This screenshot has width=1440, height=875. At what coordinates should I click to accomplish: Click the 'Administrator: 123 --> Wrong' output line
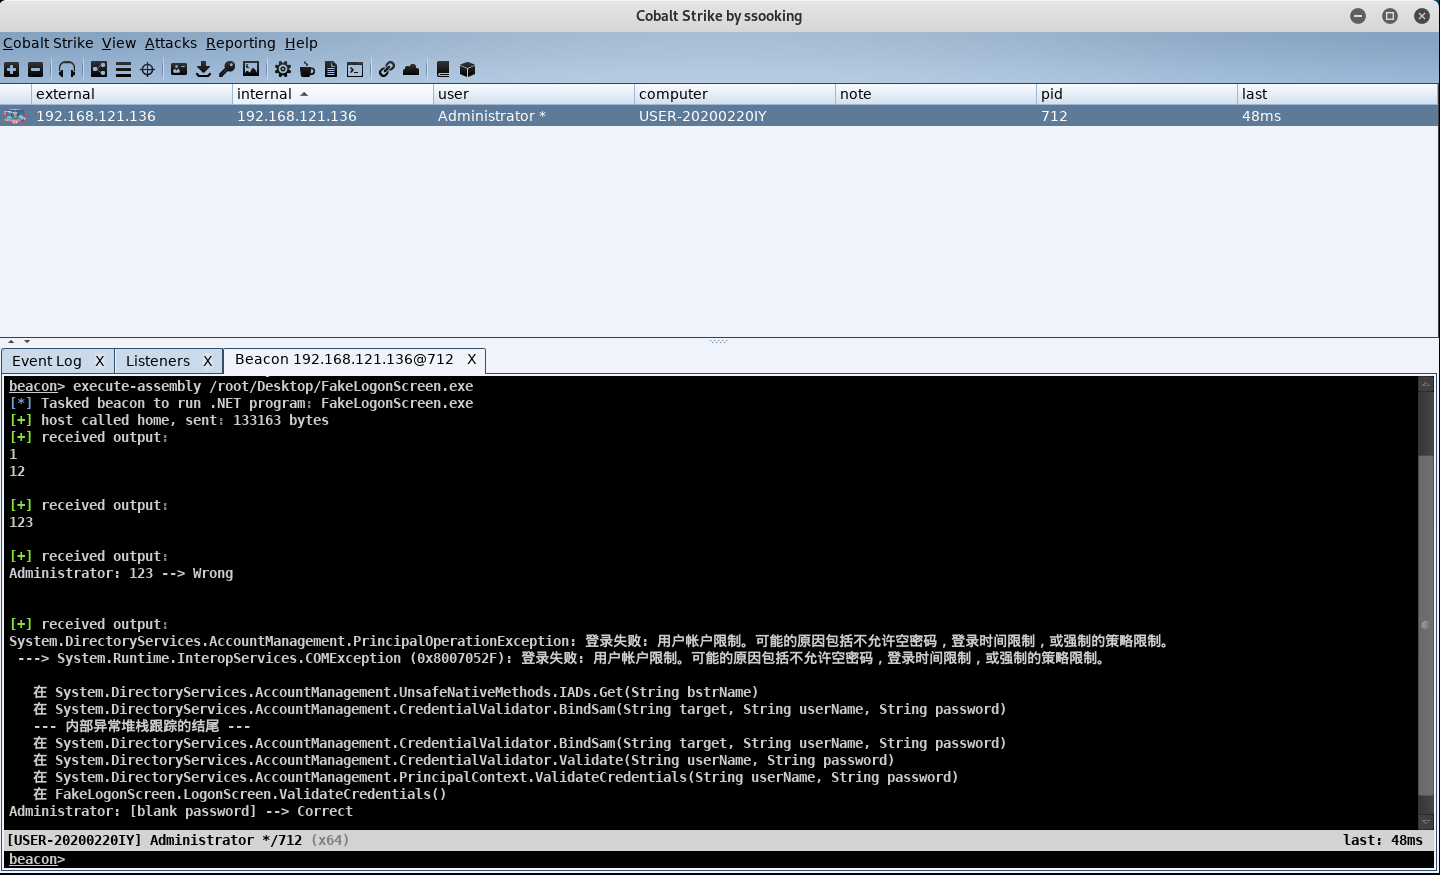click(121, 573)
